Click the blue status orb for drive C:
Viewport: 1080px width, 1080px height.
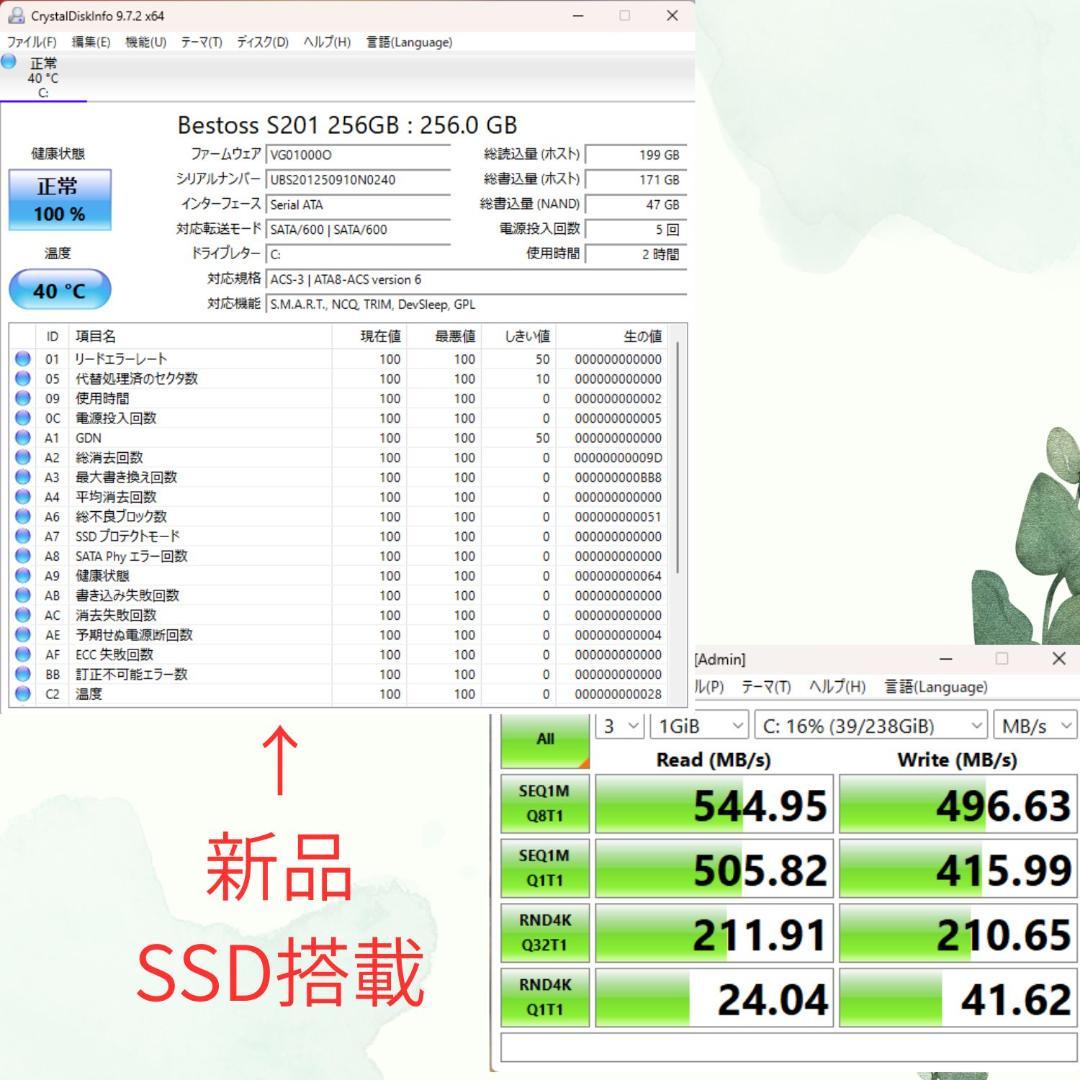pos(9,62)
